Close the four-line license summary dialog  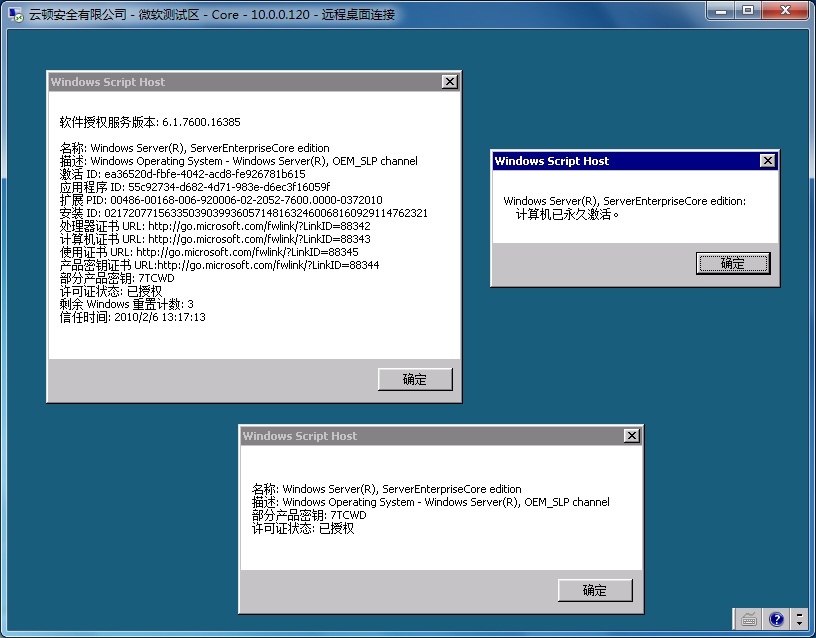tap(631, 436)
